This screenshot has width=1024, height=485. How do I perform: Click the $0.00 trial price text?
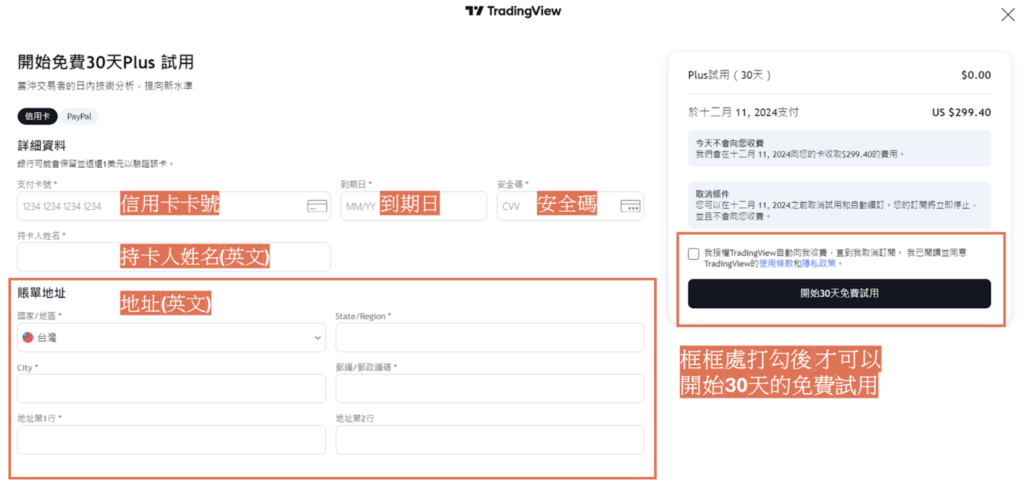coord(976,75)
